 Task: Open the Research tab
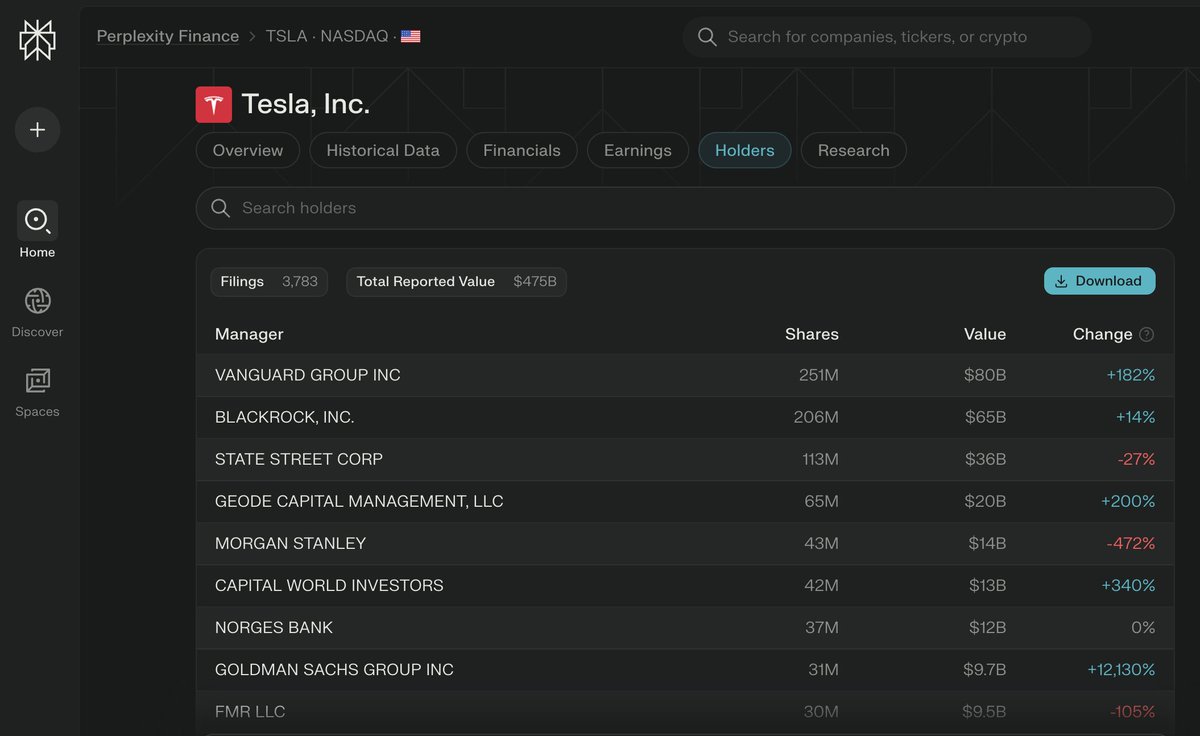(x=853, y=150)
